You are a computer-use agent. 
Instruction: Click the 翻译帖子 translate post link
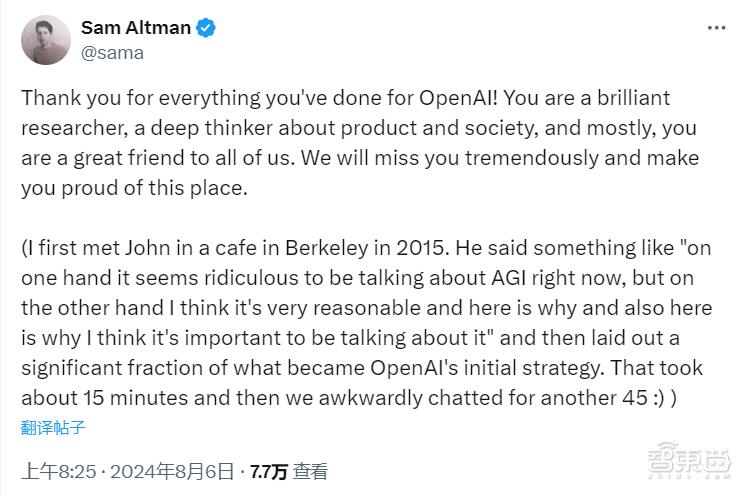tap(53, 429)
